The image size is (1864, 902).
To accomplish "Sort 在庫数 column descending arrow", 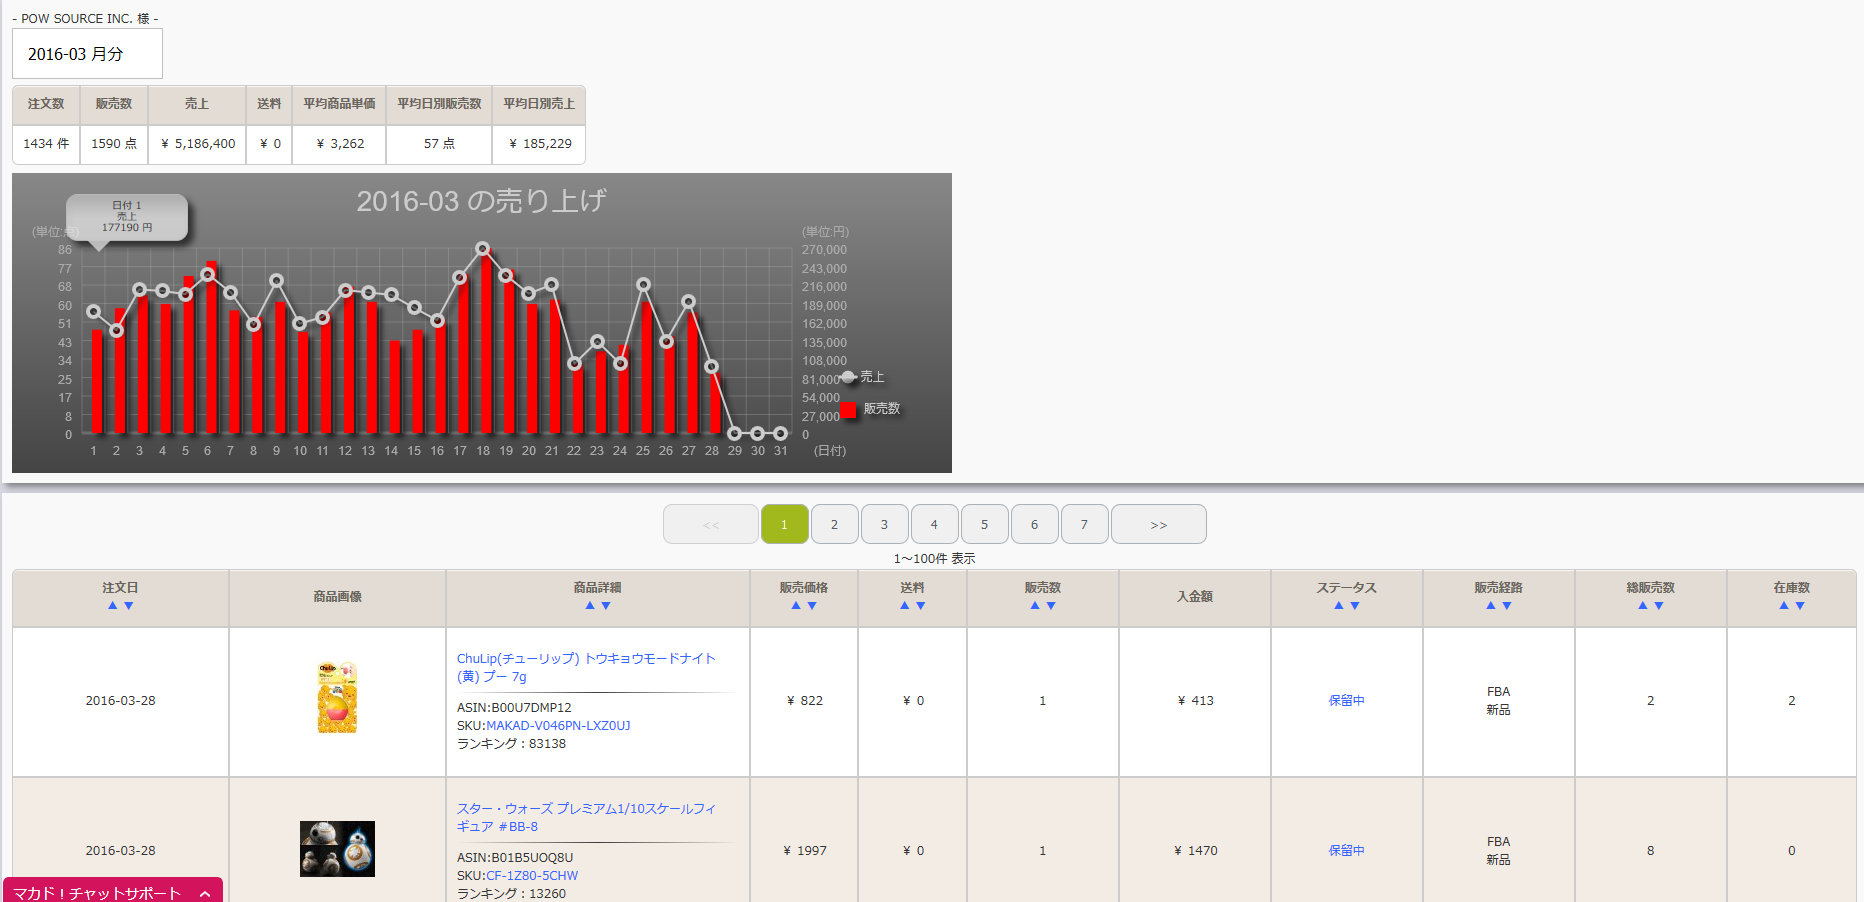I will click(1800, 606).
